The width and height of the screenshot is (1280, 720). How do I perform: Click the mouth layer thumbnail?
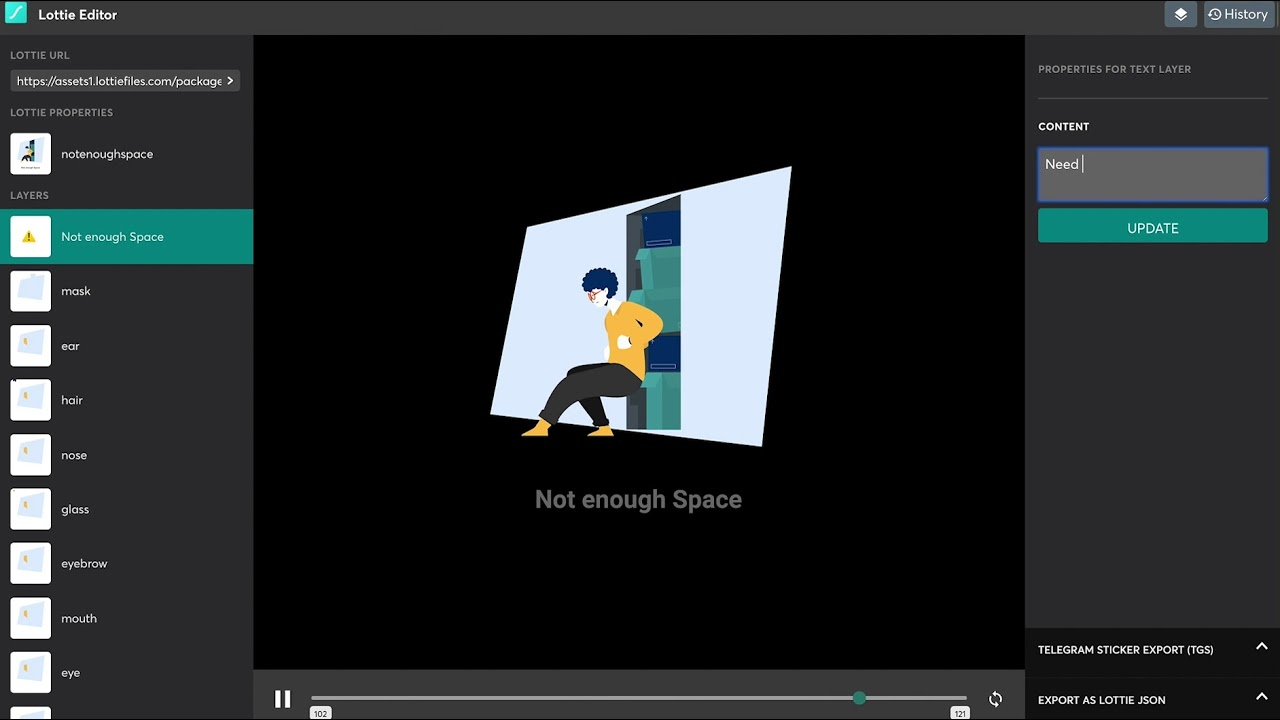[30, 618]
